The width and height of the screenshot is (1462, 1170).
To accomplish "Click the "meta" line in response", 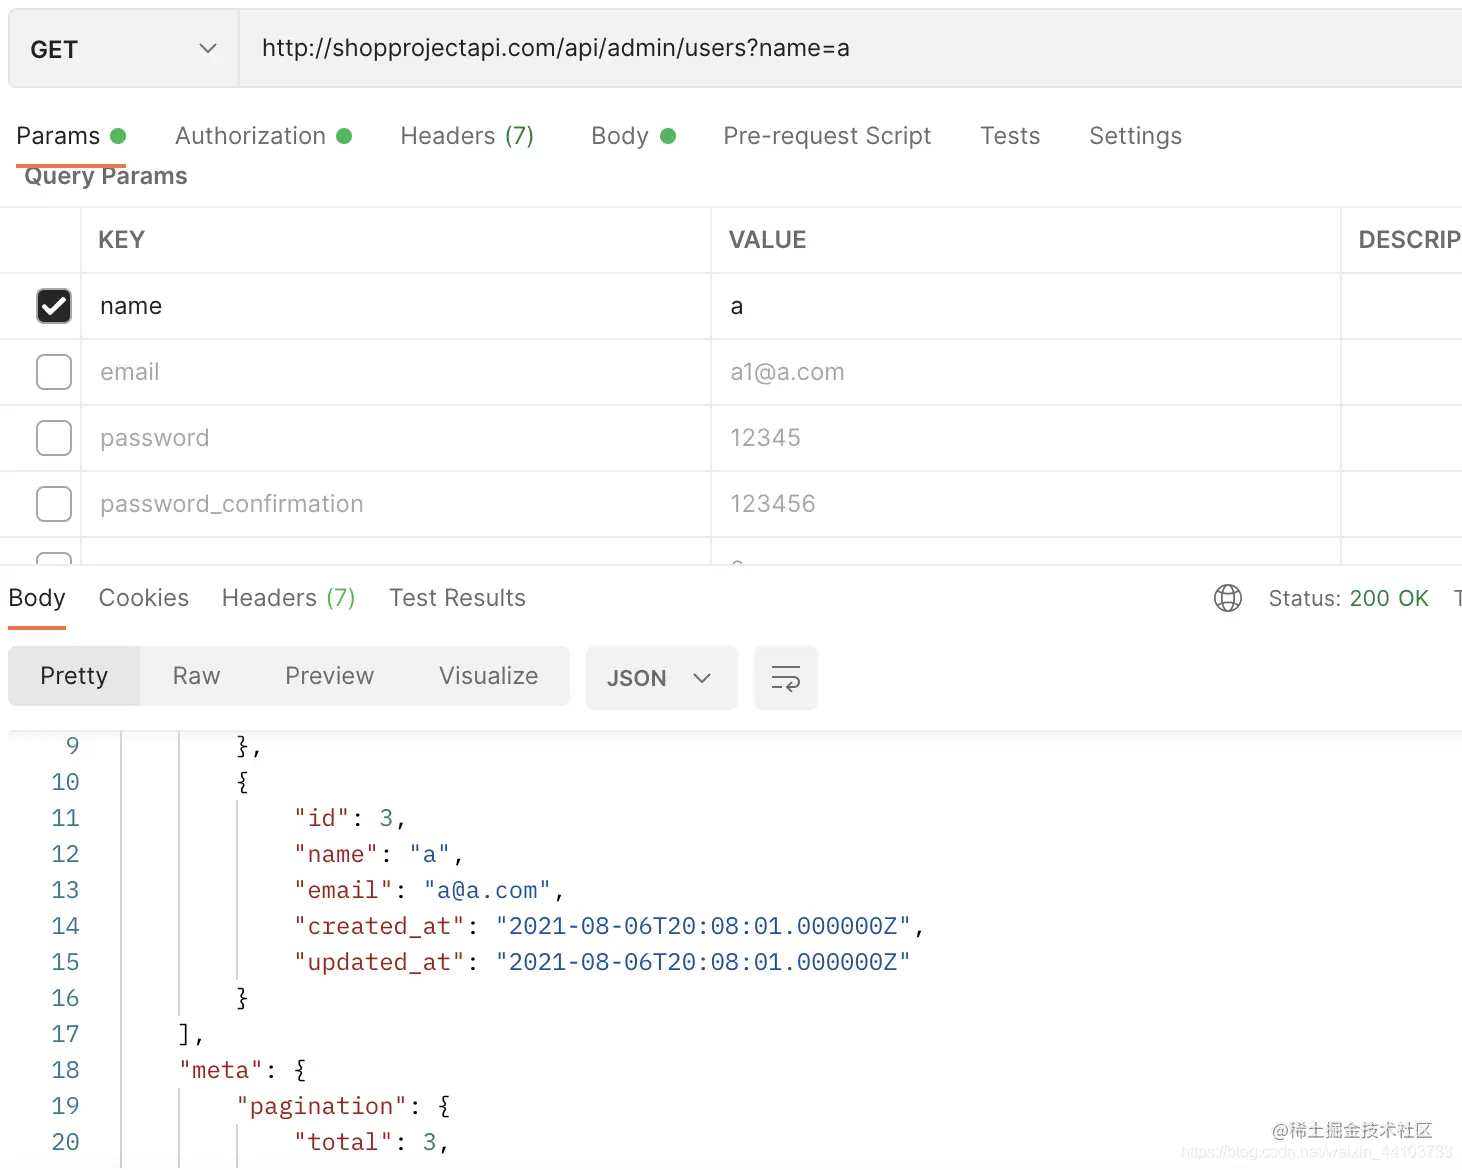I will tap(243, 1070).
